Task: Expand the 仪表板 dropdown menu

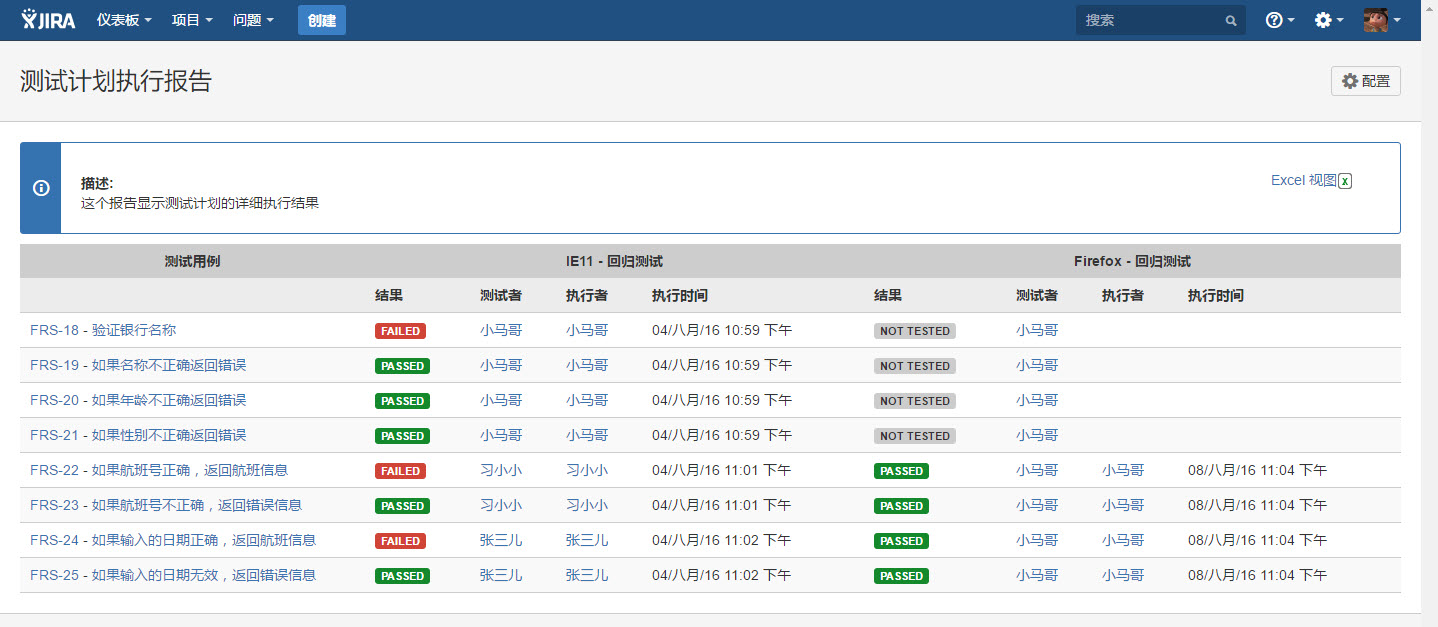Action: (124, 20)
